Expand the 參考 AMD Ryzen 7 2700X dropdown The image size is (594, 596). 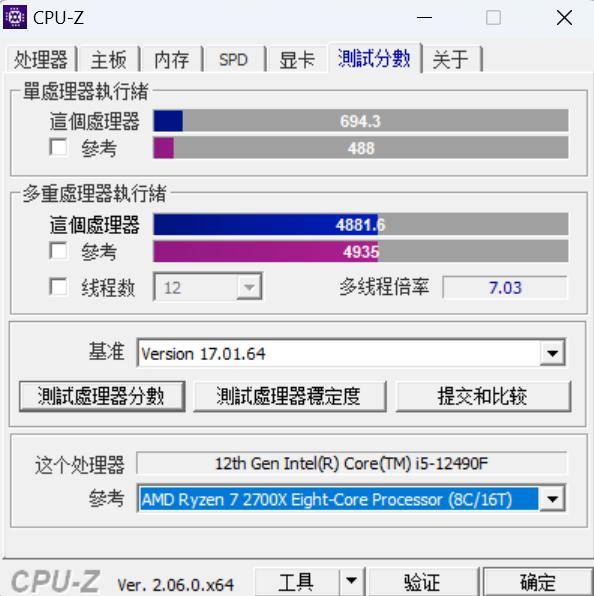click(x=552, y=499)
